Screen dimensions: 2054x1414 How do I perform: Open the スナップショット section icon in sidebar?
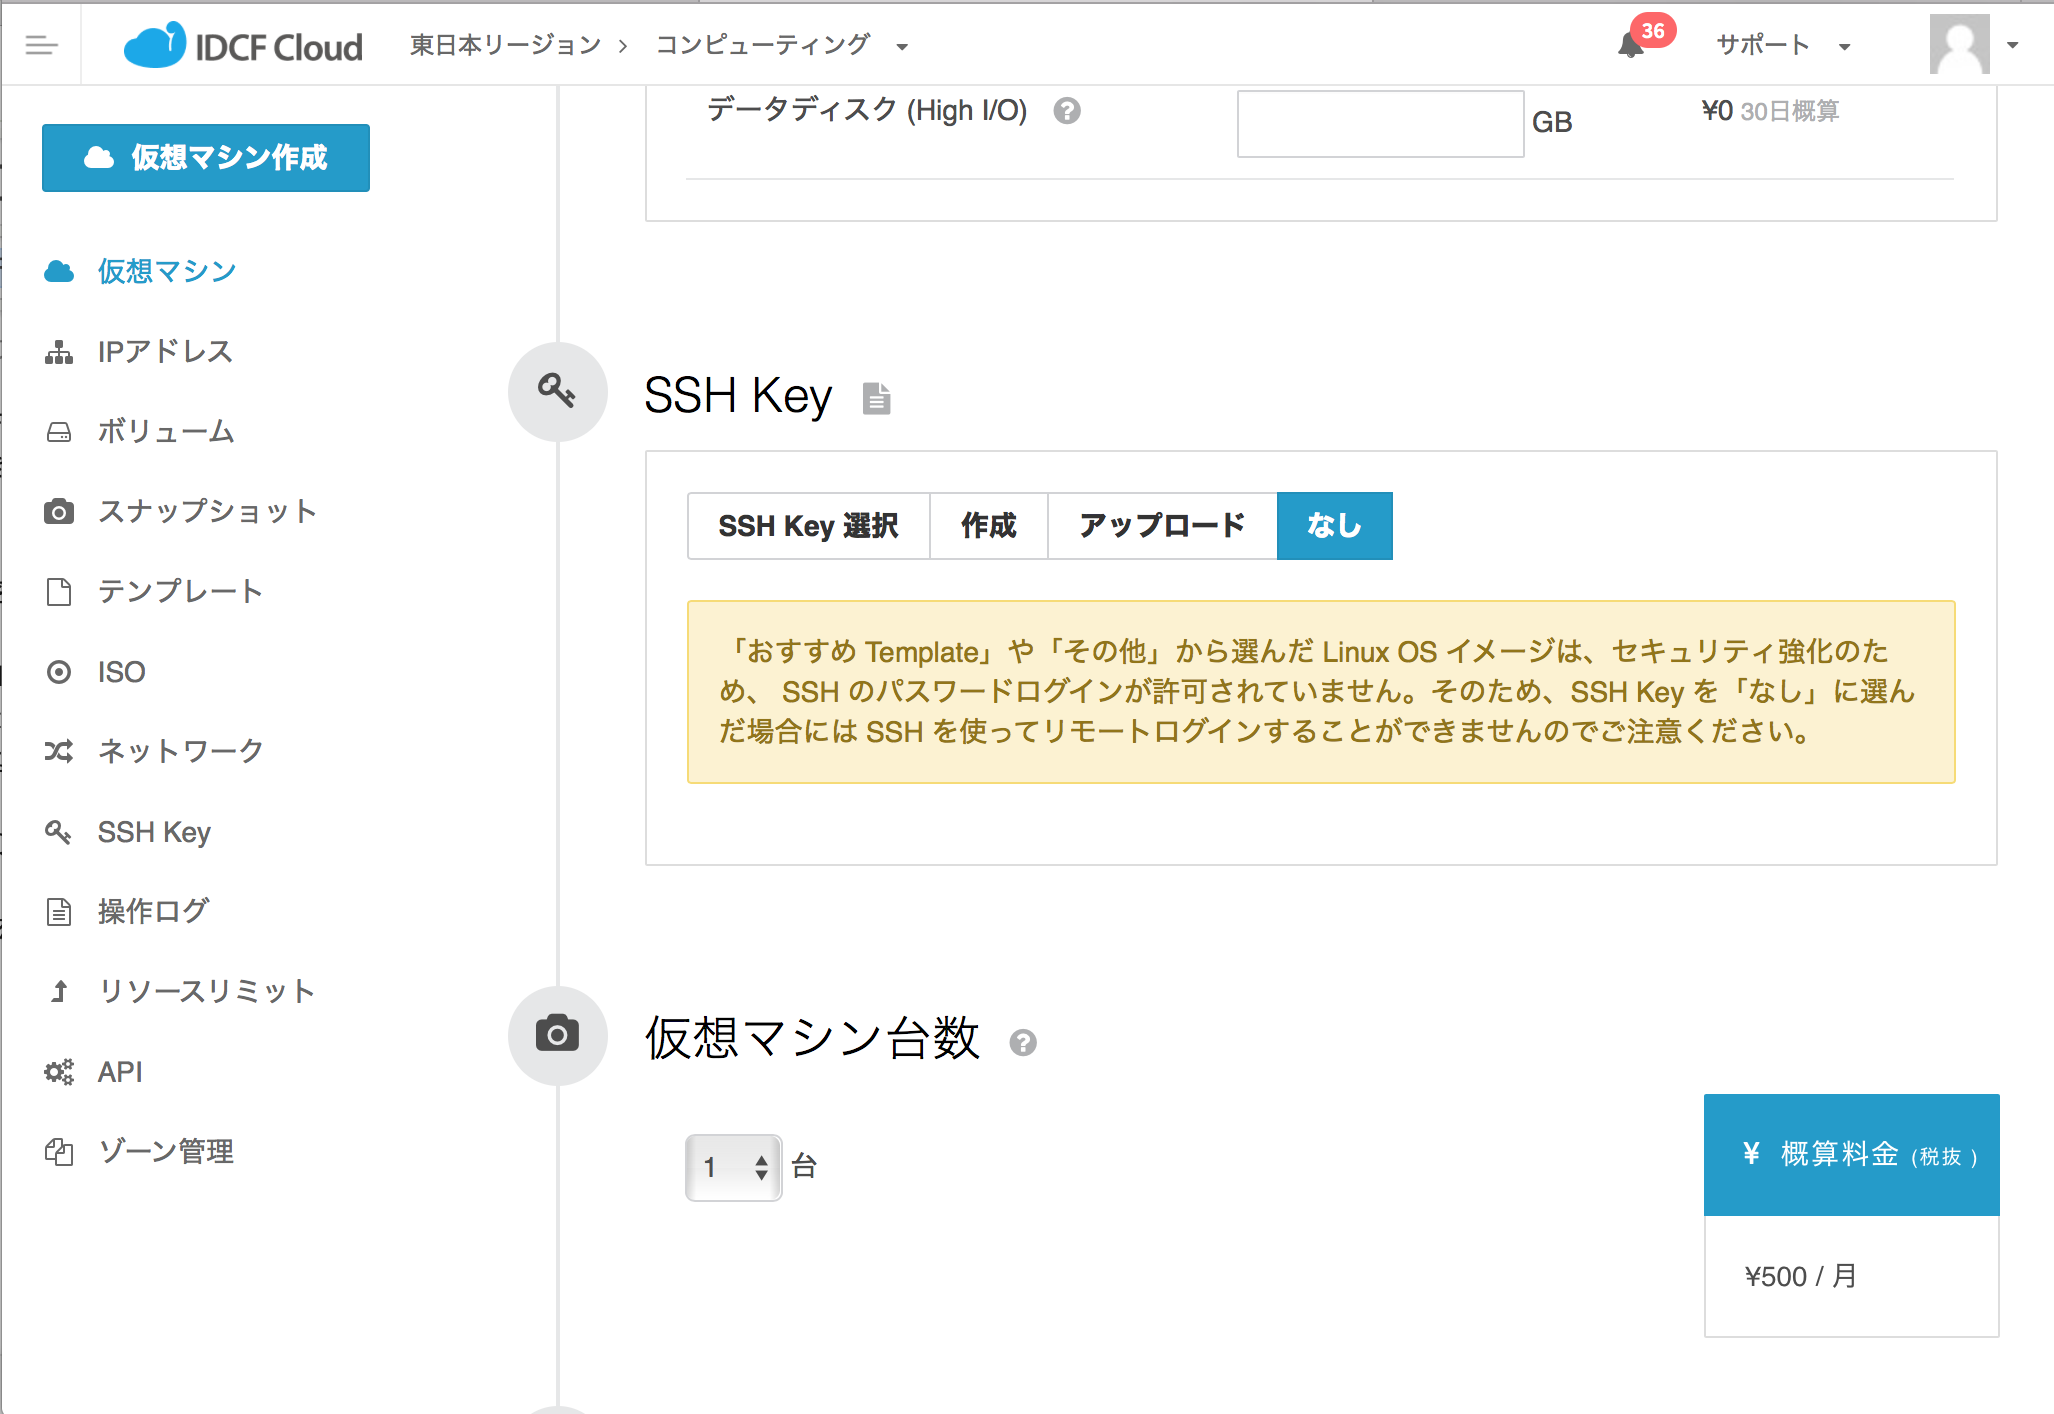(x=59, y=511)
